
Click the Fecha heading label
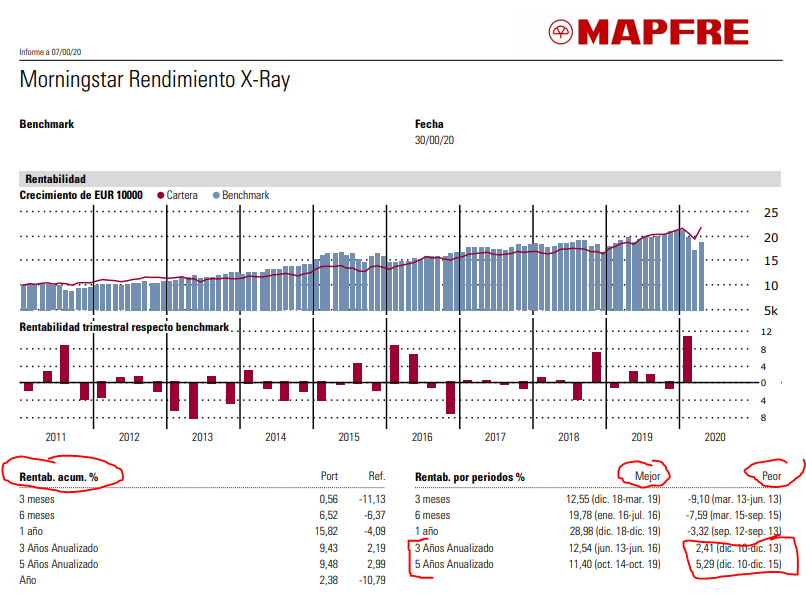429,124
